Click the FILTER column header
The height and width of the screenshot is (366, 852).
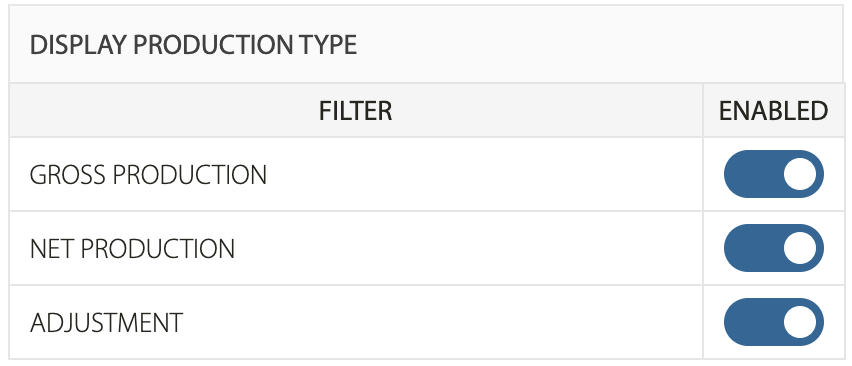(355, 111)
